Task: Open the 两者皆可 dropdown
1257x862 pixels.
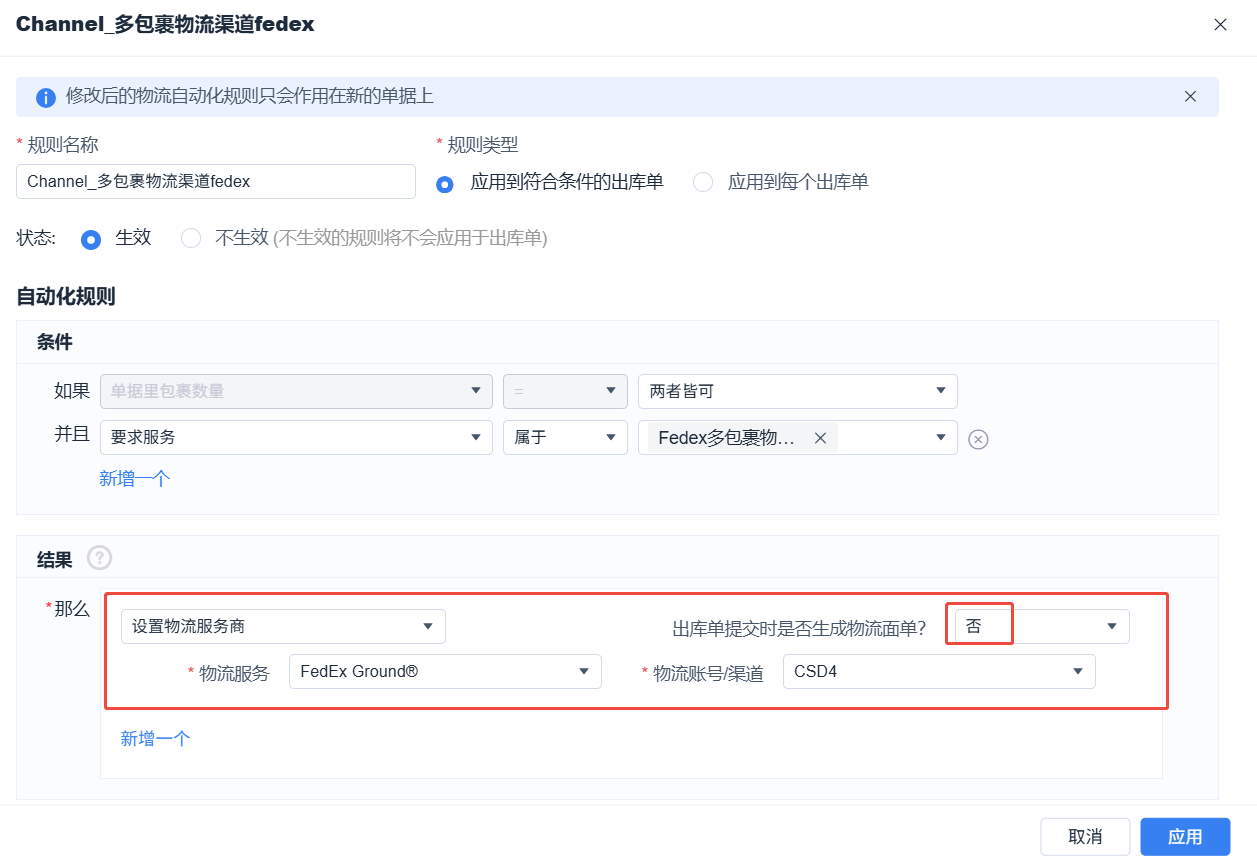Action: [x=797, y=391]
